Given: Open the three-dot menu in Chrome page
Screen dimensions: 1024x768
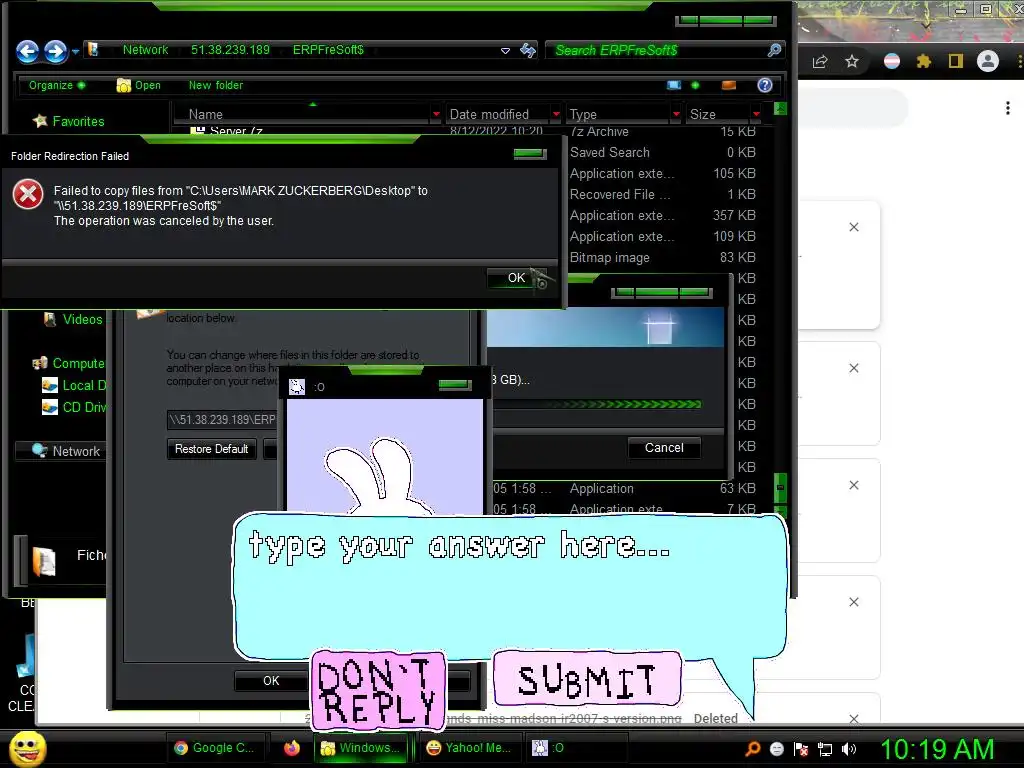Looking at the screenshot, I should pyautogui.click(x=1008, y=108).
